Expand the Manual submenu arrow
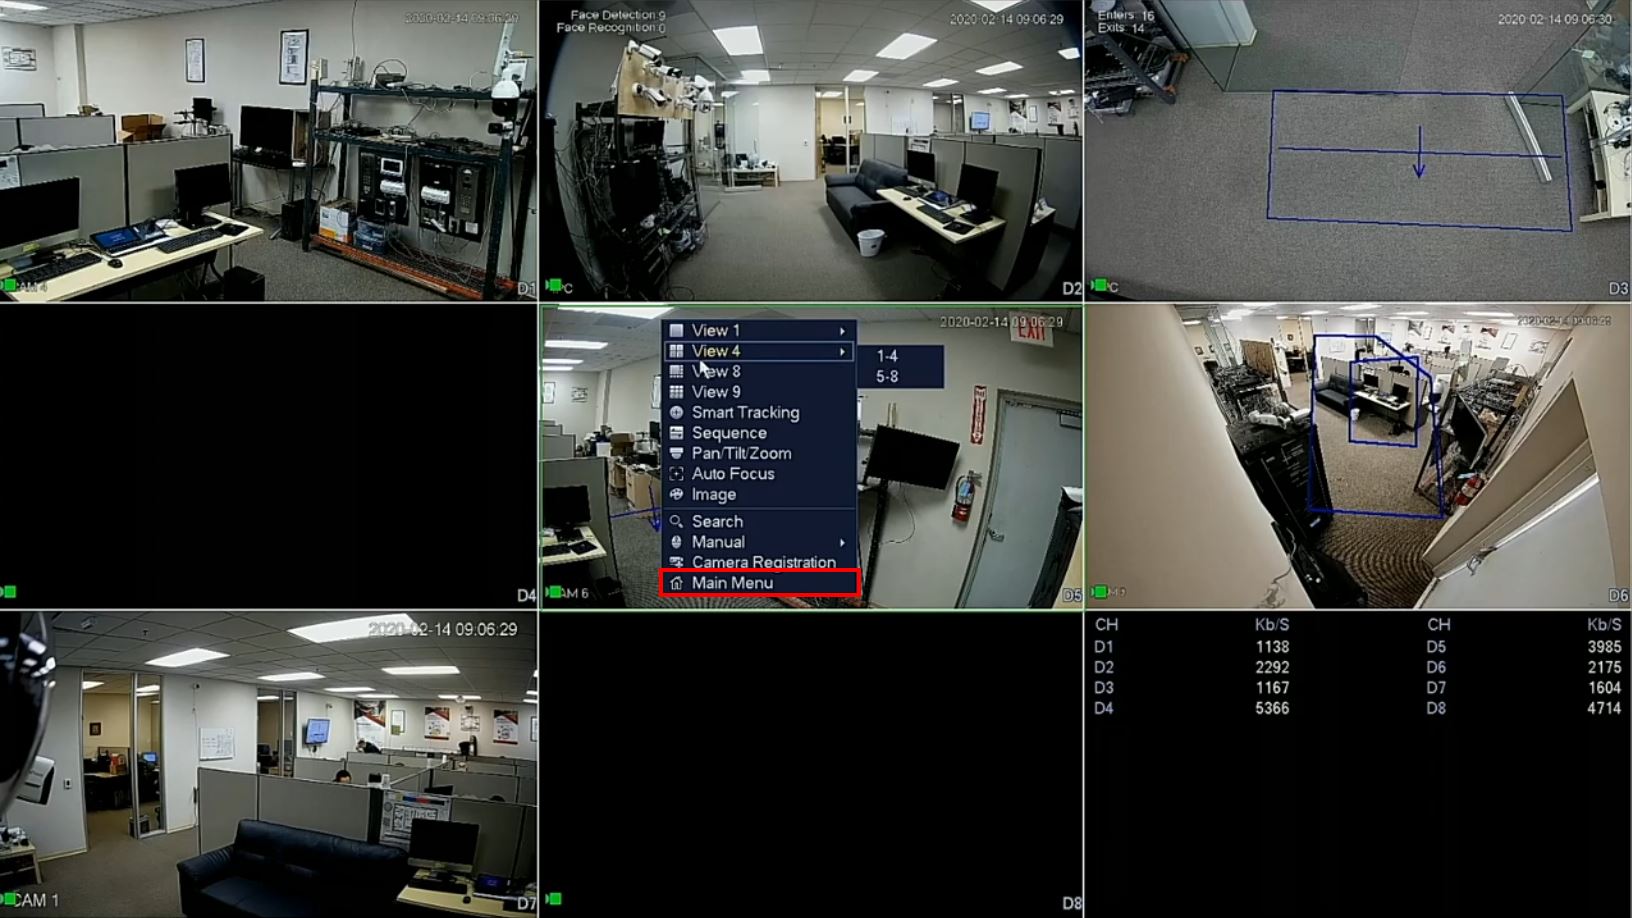The height and width of the screenshot is (918, 1632). point(843,542)
